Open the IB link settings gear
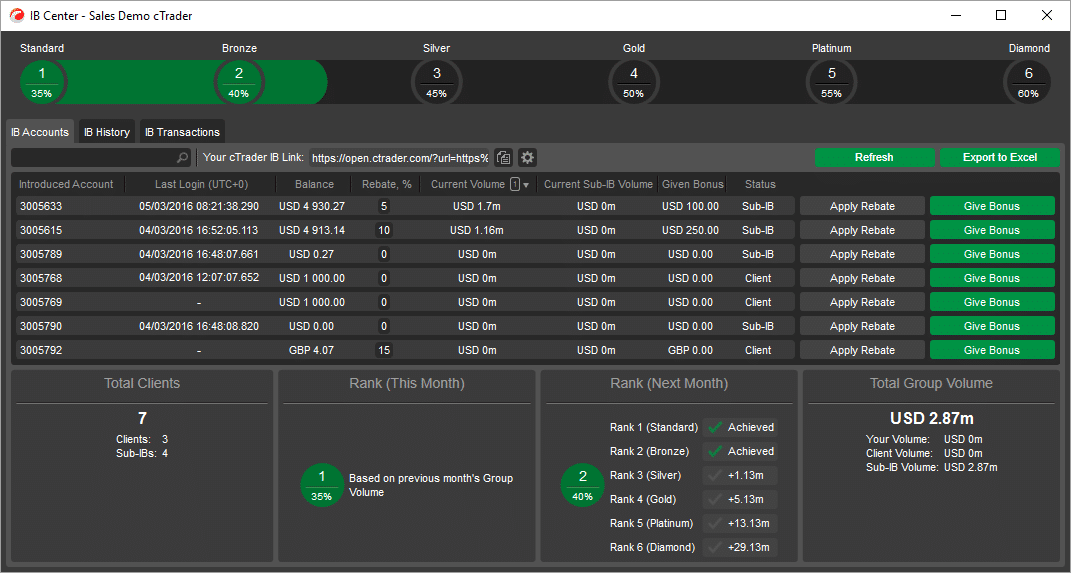 click(528, 158)
